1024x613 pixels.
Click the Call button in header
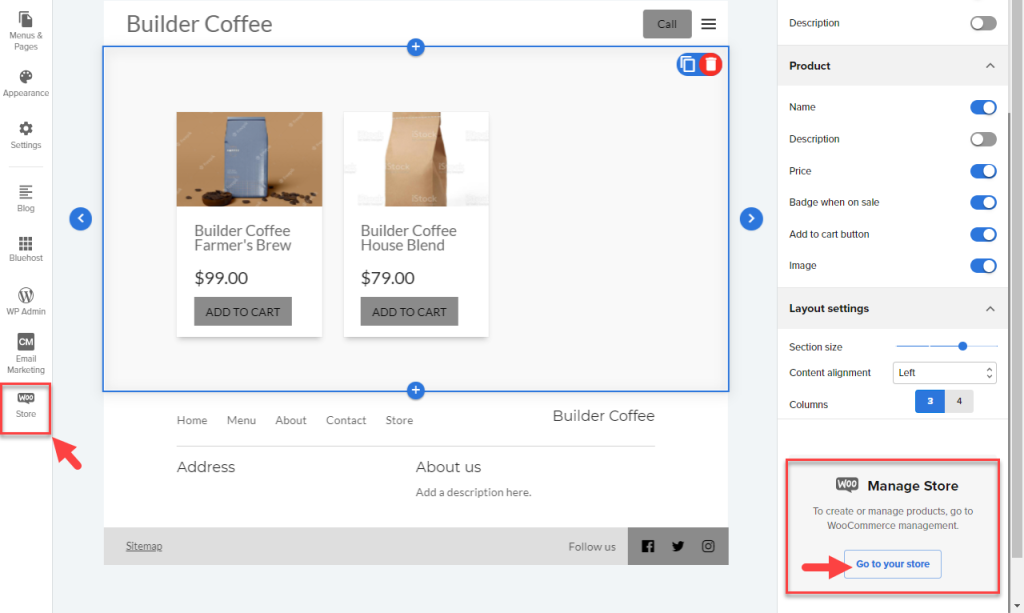point(667,24)
